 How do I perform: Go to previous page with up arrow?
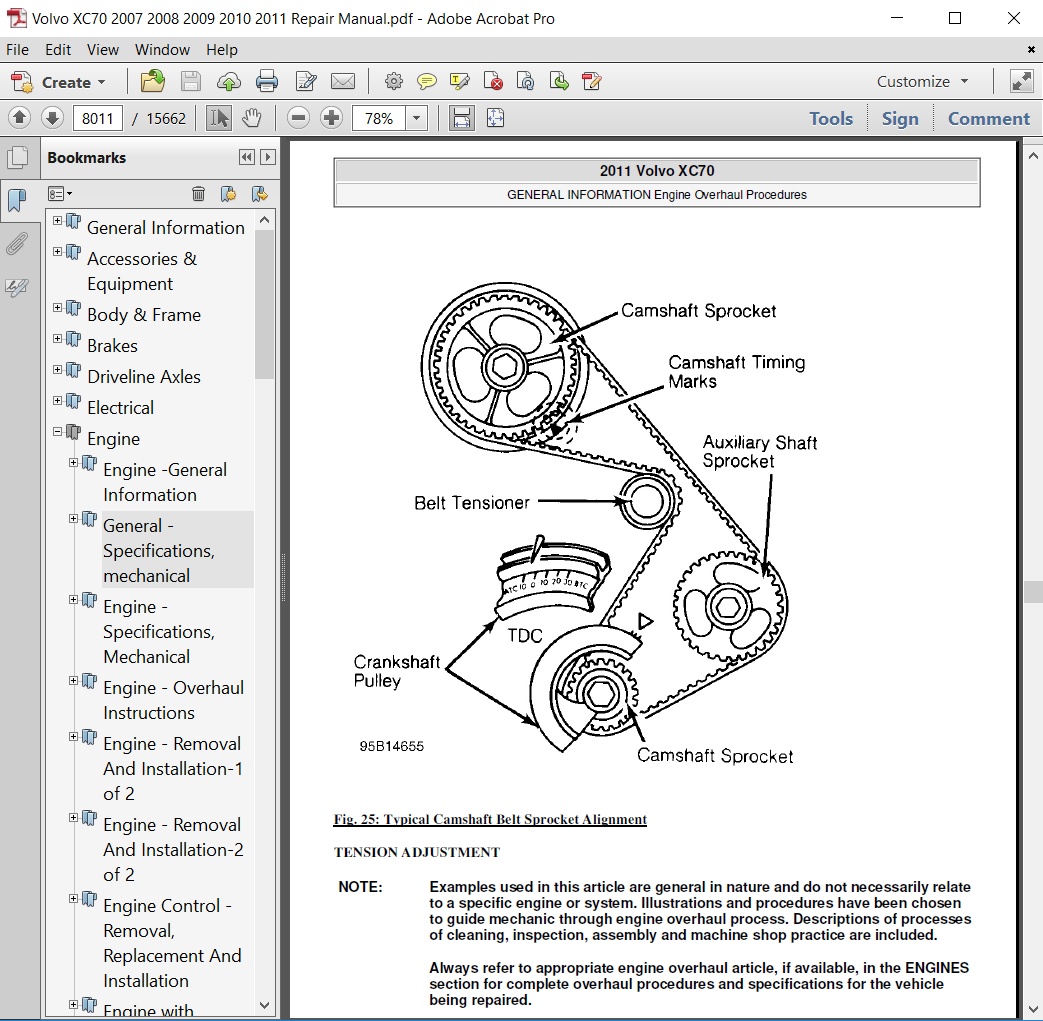[x=19, y=118]
